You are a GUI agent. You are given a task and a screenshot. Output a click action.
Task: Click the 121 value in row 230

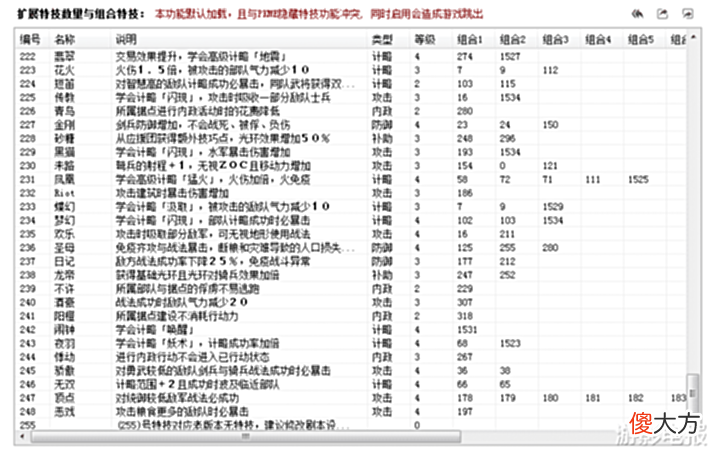pyautogui.click(x=550, y=166)
